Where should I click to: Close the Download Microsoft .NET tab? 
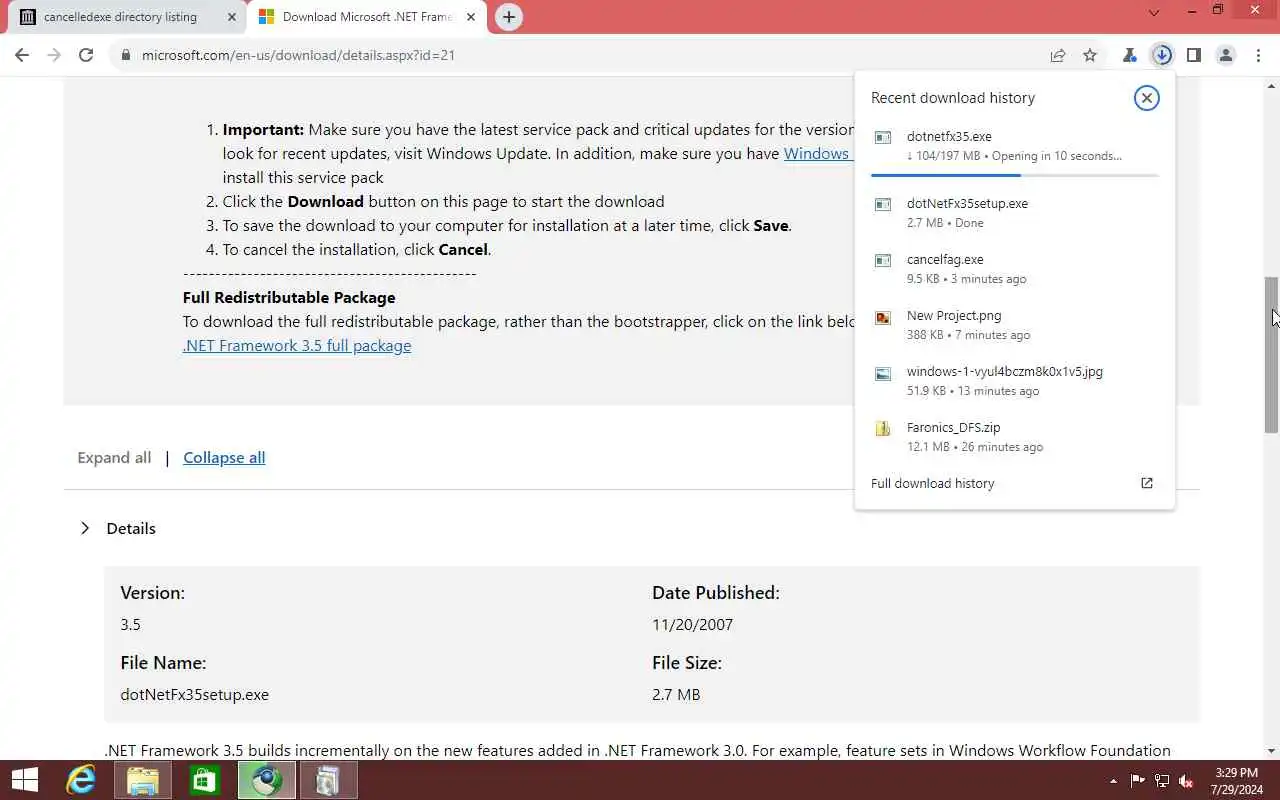tap(471, 17)
